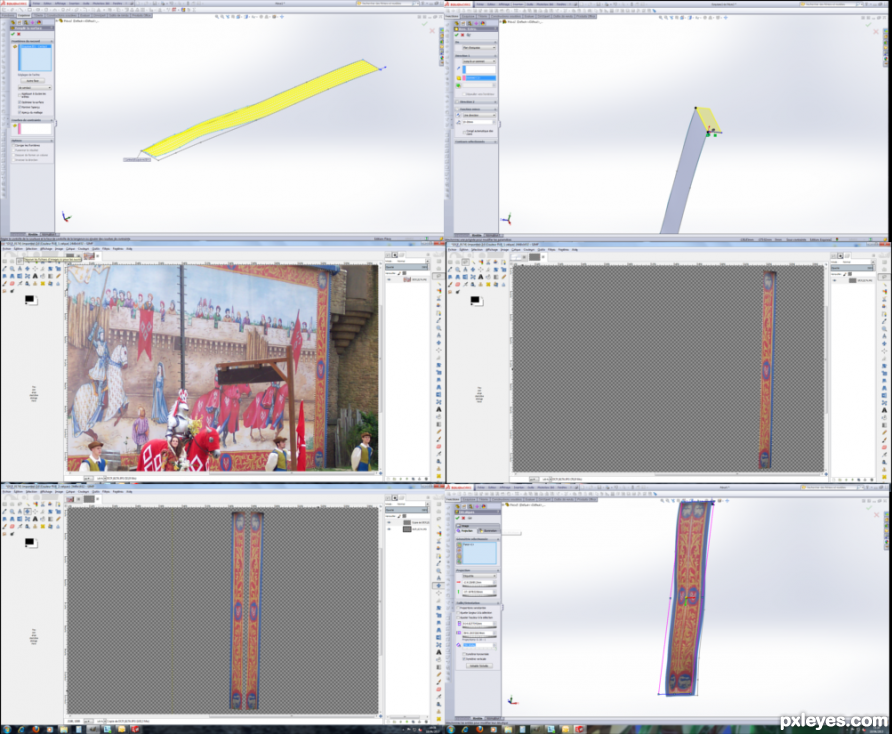The height and width of the screenshot is (734, 892).
Task: Enable Proportions constantes in the decal panel
Action: click(458, 608)
